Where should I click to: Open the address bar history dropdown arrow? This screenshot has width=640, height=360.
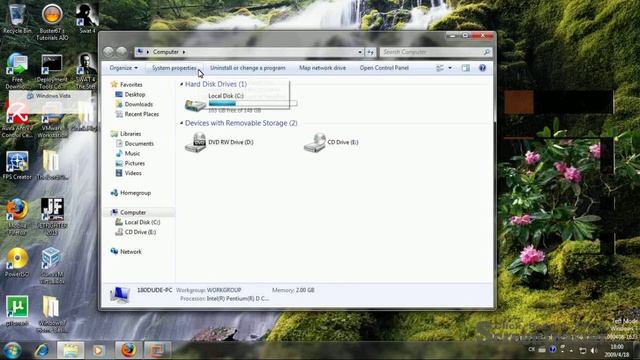[x=360, y=52]
